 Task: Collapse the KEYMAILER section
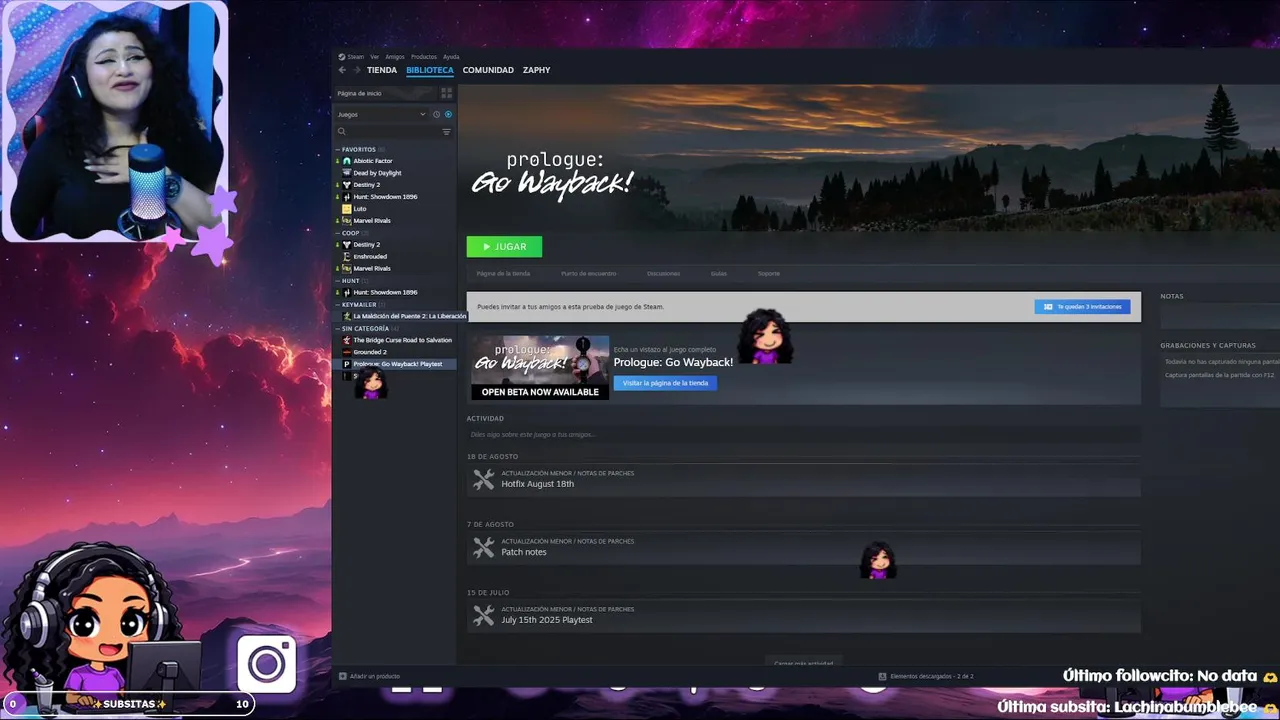[x=338, y=305]
